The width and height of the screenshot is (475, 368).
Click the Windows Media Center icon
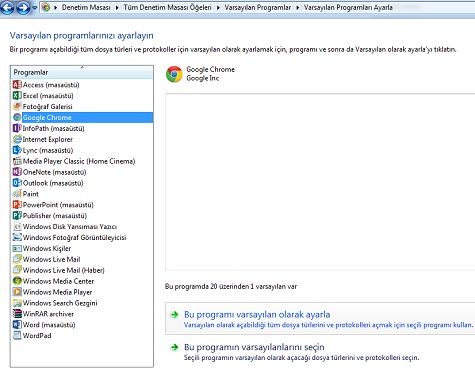[17, 281]
